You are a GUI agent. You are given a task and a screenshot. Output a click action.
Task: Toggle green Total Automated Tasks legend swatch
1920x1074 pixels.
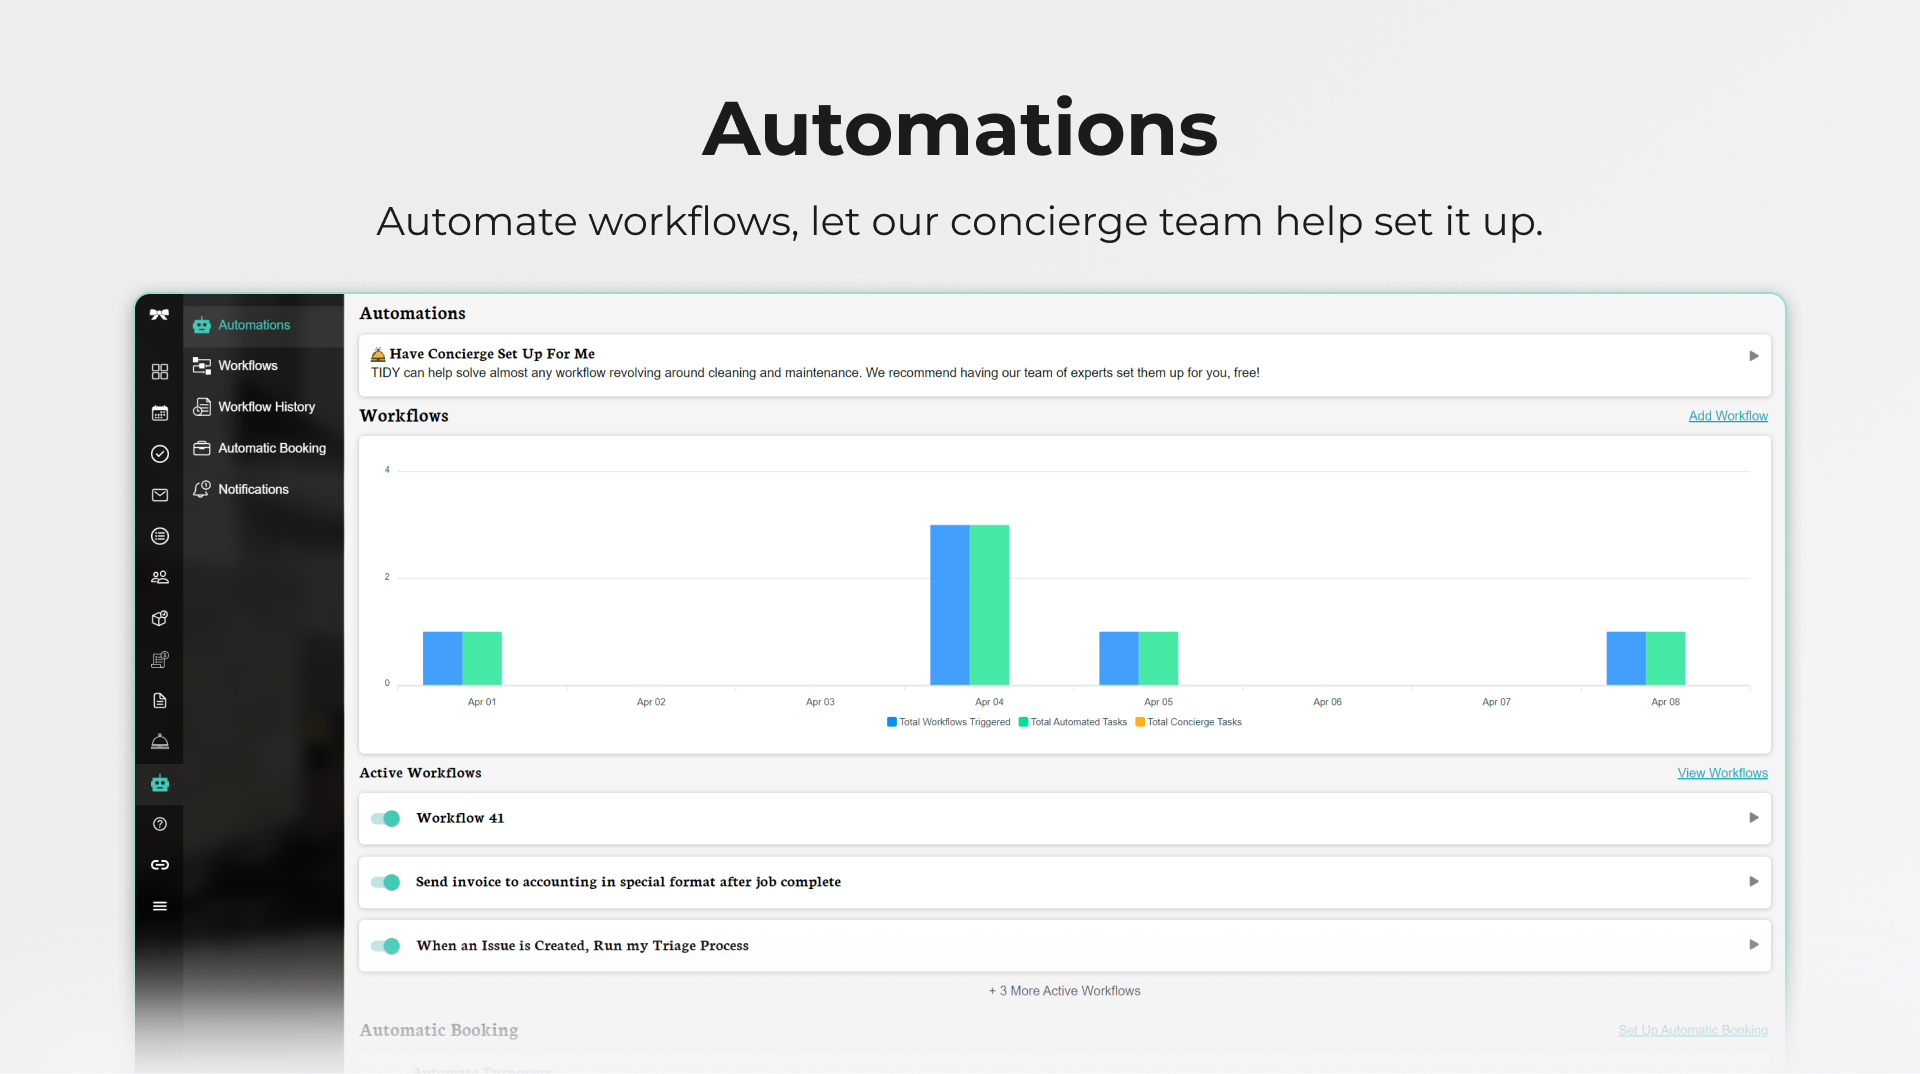tap(1023, 722)
